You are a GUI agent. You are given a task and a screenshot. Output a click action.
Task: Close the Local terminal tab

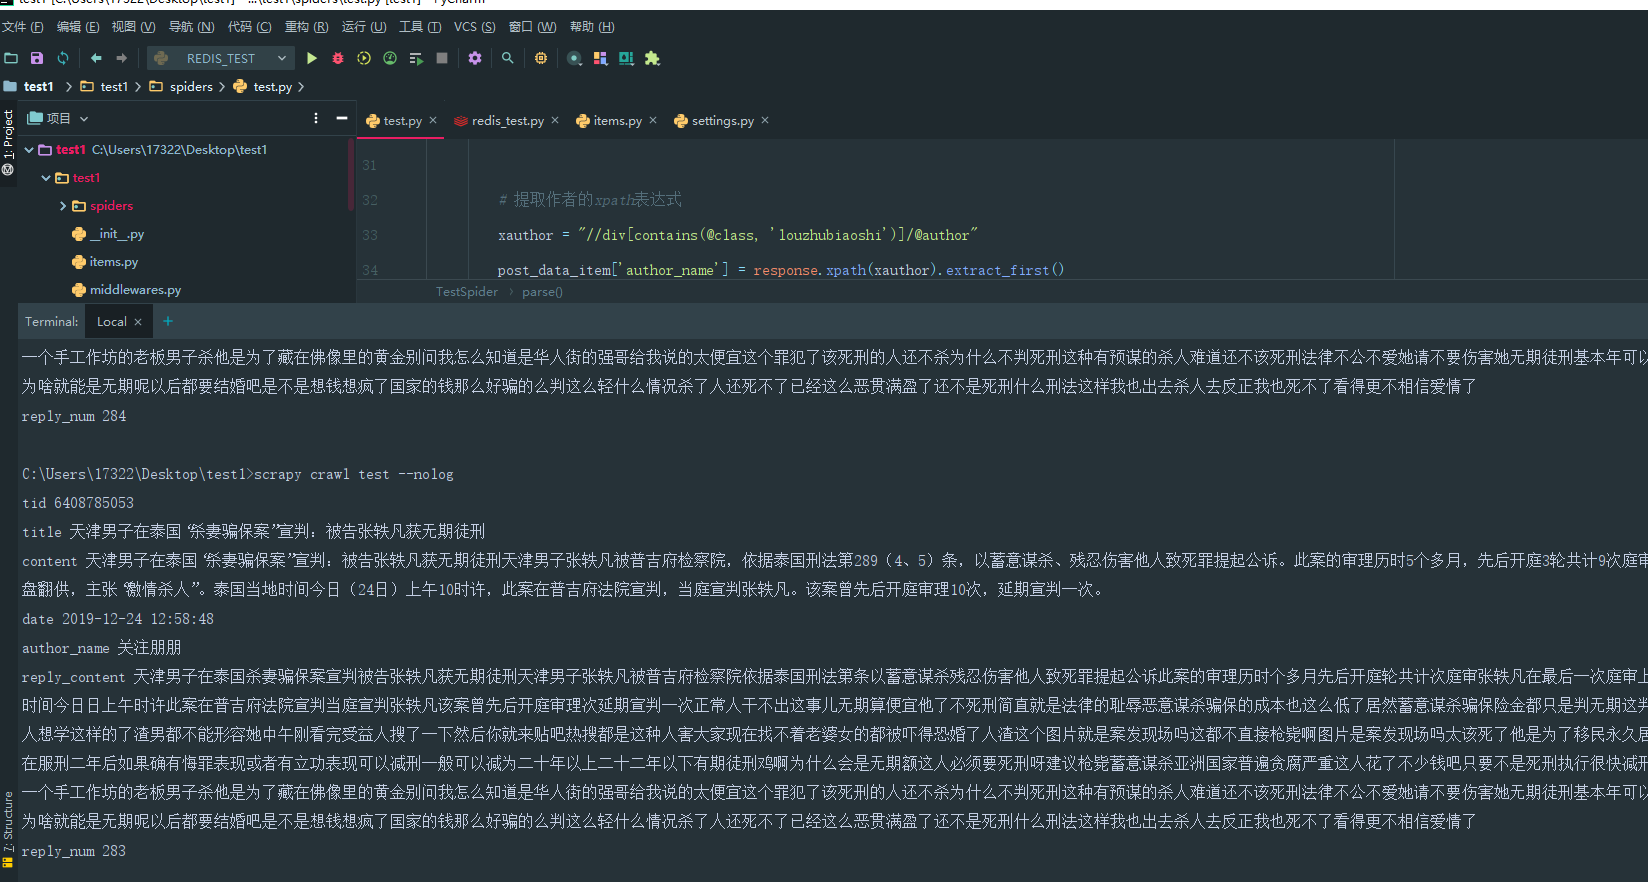[x=138, y=322]
